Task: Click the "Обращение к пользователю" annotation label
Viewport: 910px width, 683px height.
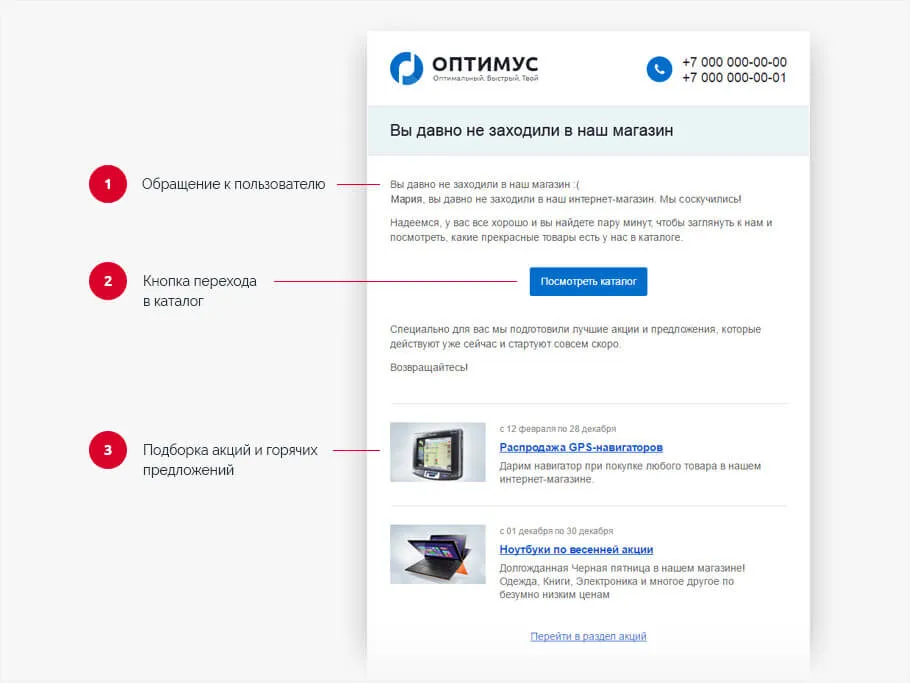Action: coord(233,184)
